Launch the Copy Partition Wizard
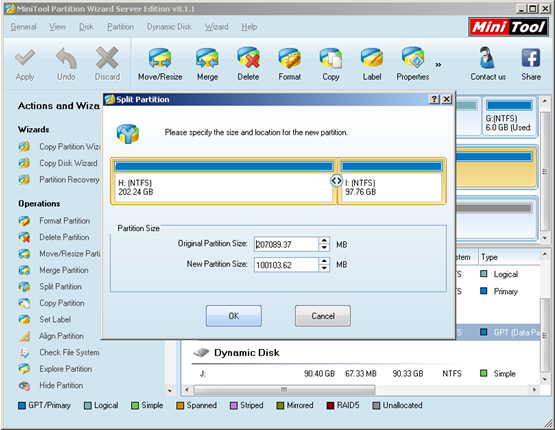The image size is (555, 430). coord(59,147)
